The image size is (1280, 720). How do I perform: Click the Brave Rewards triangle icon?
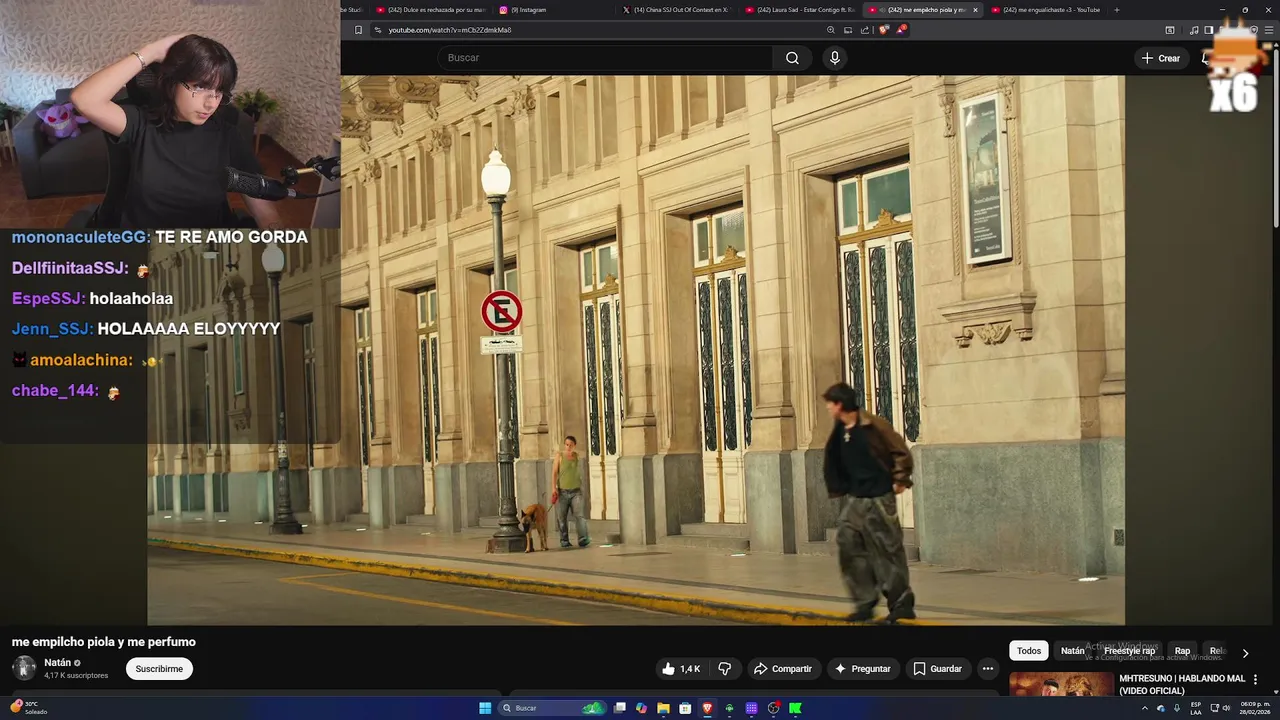point(900,30)
